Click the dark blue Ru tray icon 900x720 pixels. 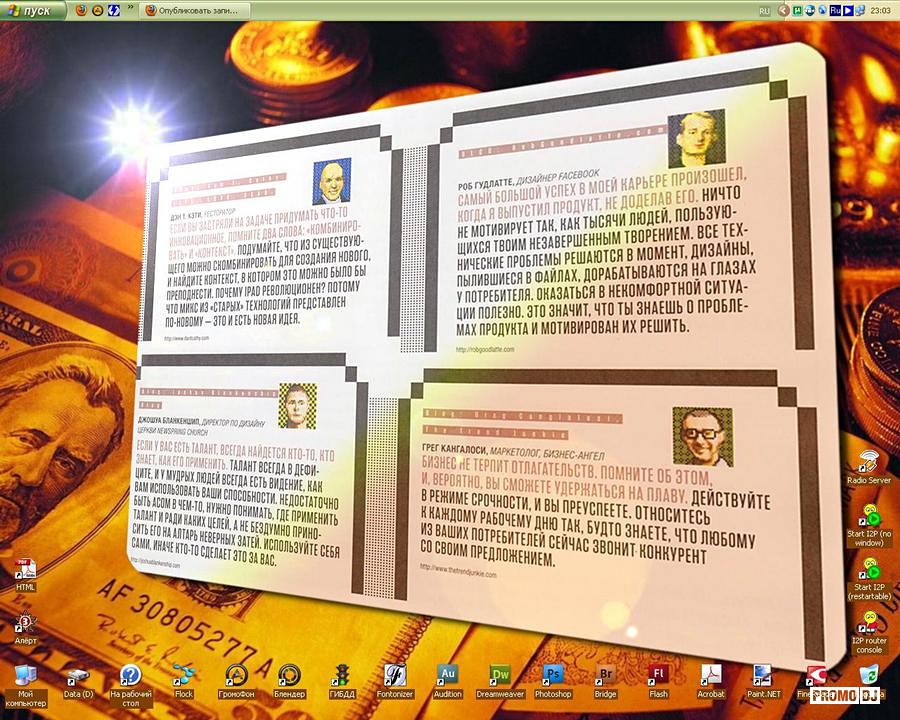click(x=835, y=10)
